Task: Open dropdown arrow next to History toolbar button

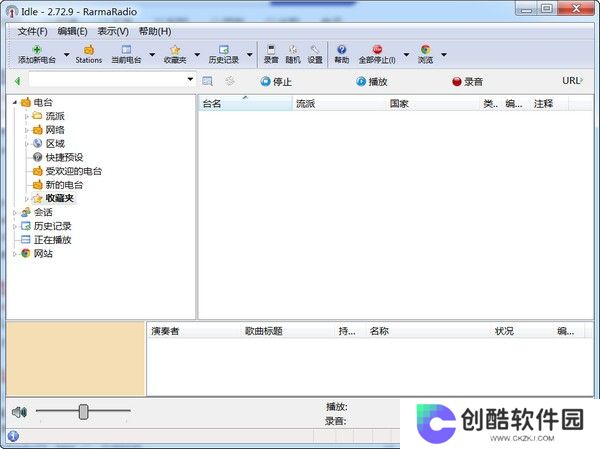Action: tap(249, 55)
